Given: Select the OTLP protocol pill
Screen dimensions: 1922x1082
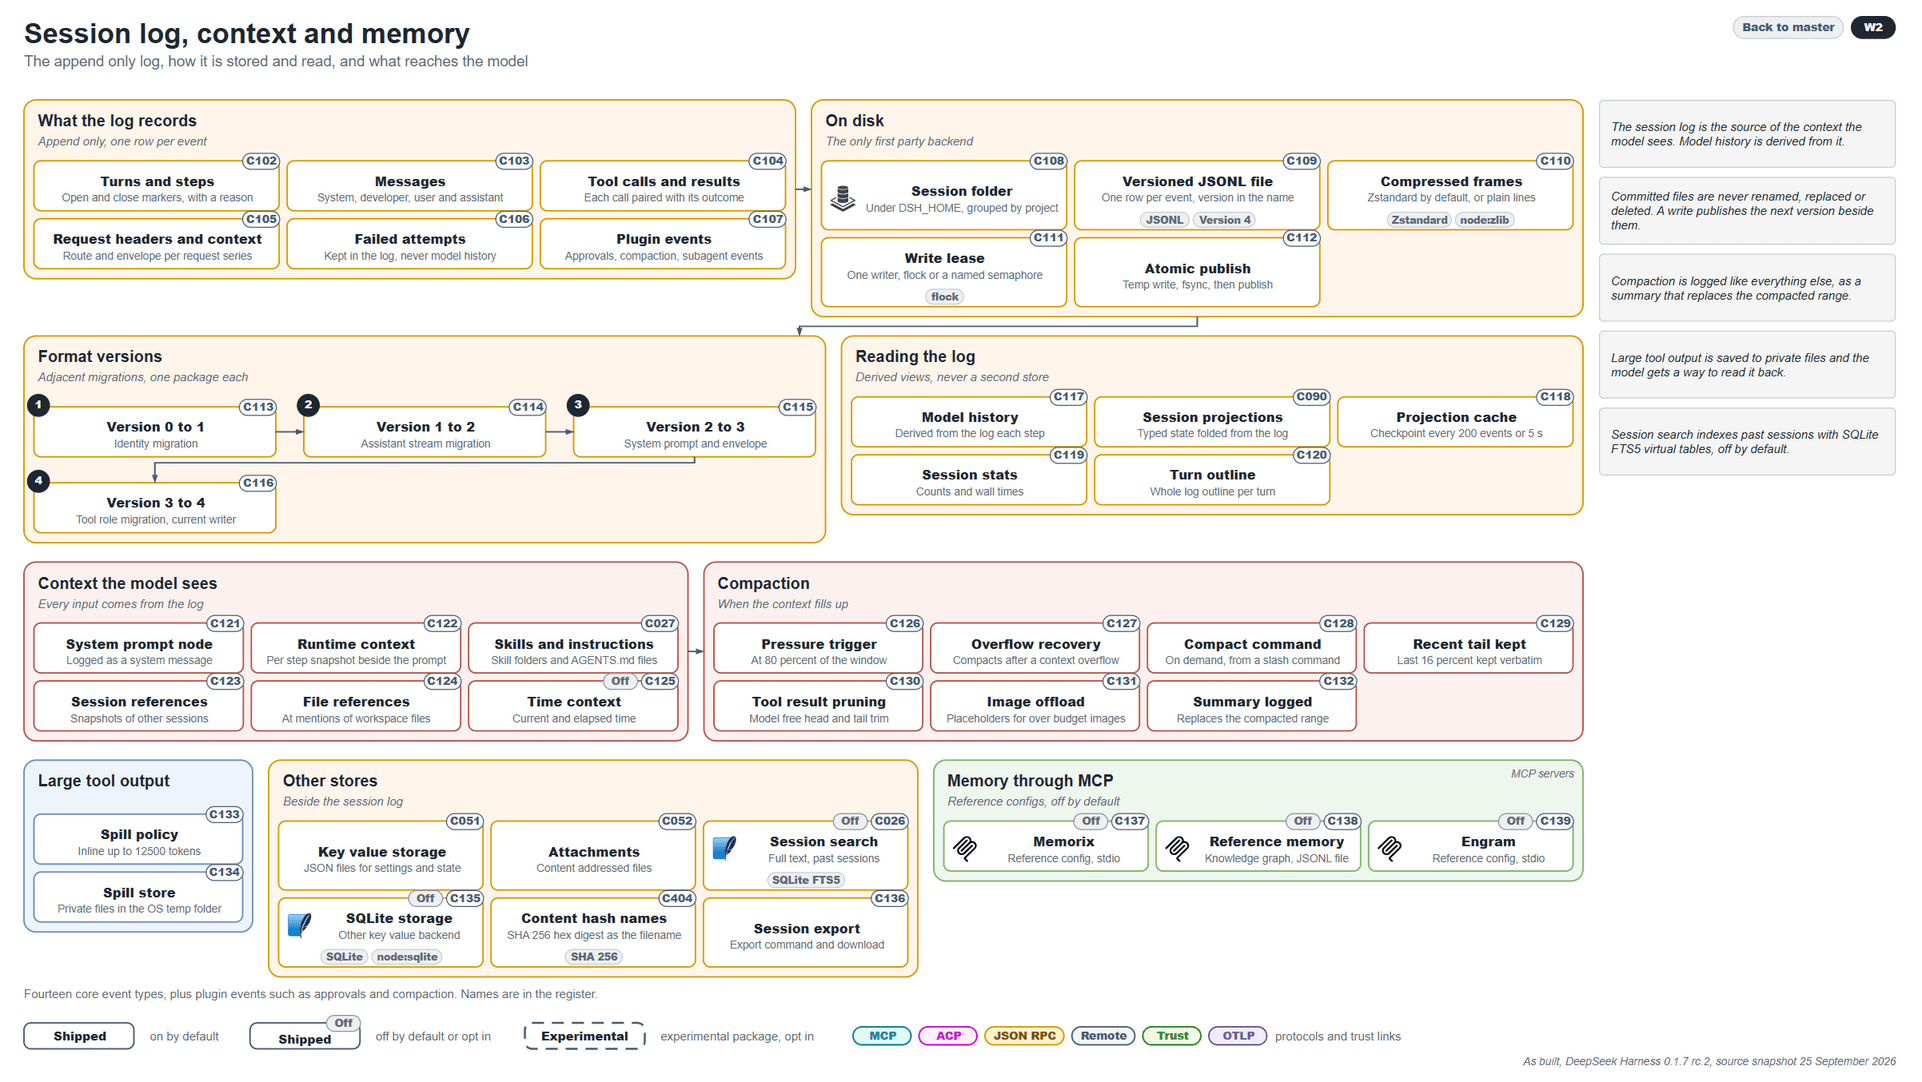Looking at the screenshot, I should tap(1238, 1036).
